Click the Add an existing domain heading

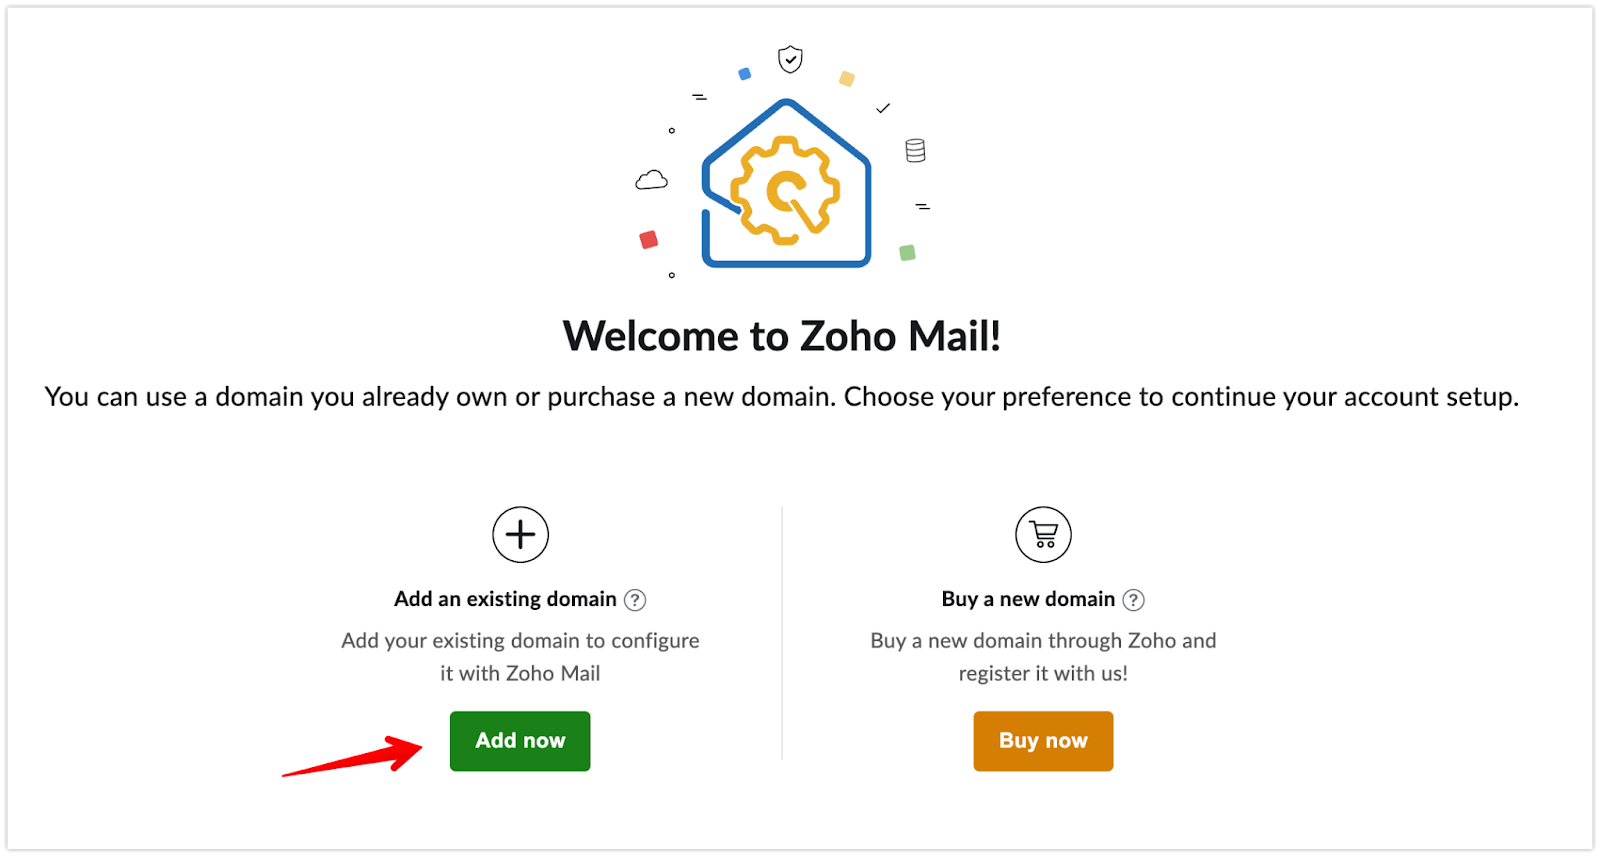(x=505, y=599)
